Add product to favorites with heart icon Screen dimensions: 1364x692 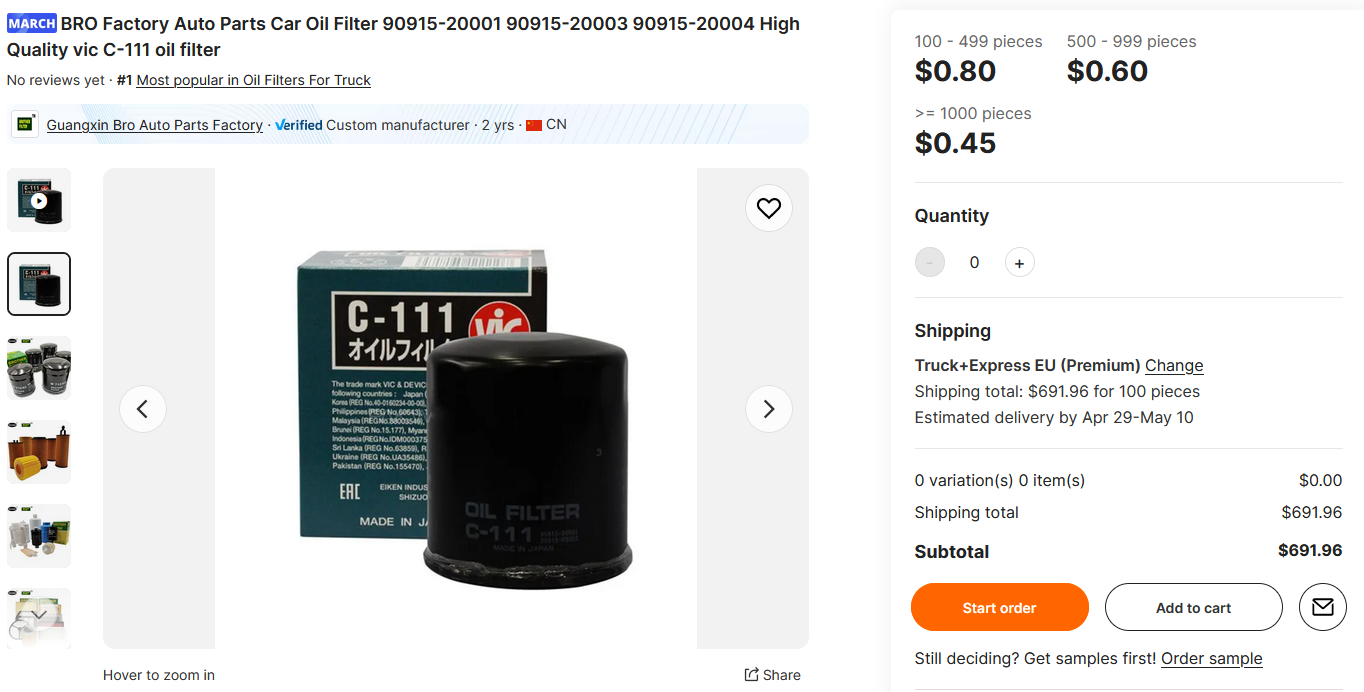coord(769,208)
